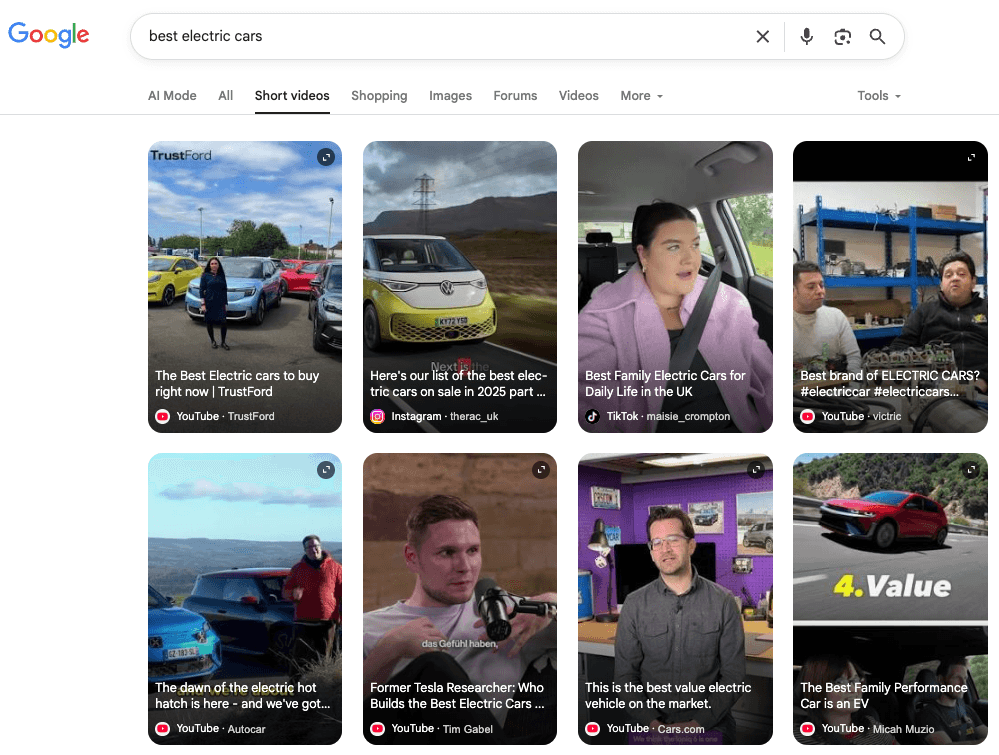Open the More dropdown menu
This screenshot has height=755, width=999.
pyautogui.click(x=641, y=96)
